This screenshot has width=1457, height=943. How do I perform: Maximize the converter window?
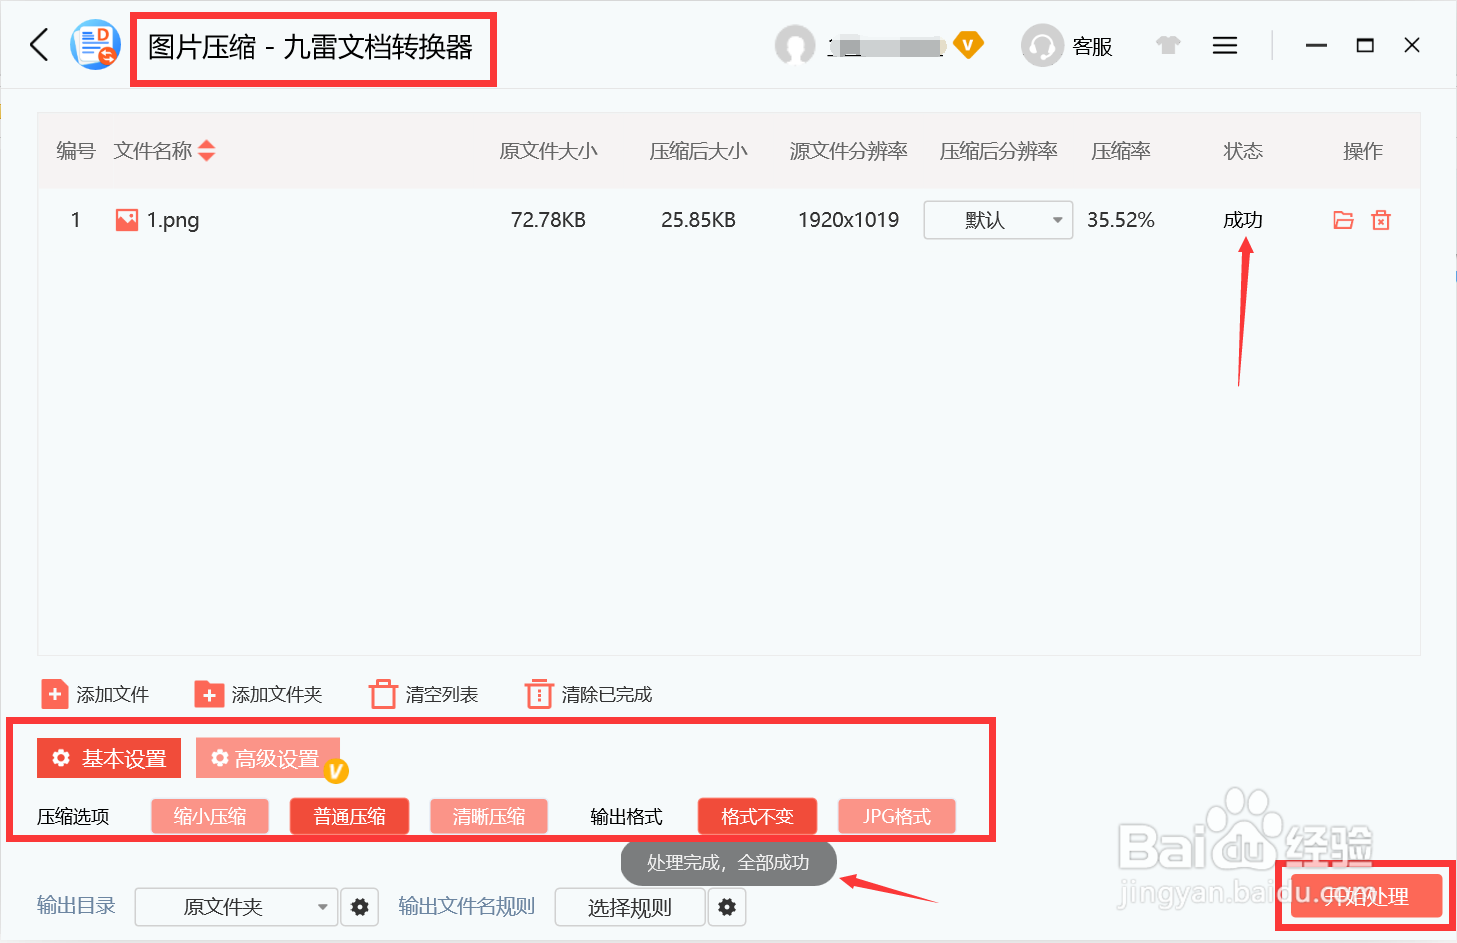coord(1365,45)
